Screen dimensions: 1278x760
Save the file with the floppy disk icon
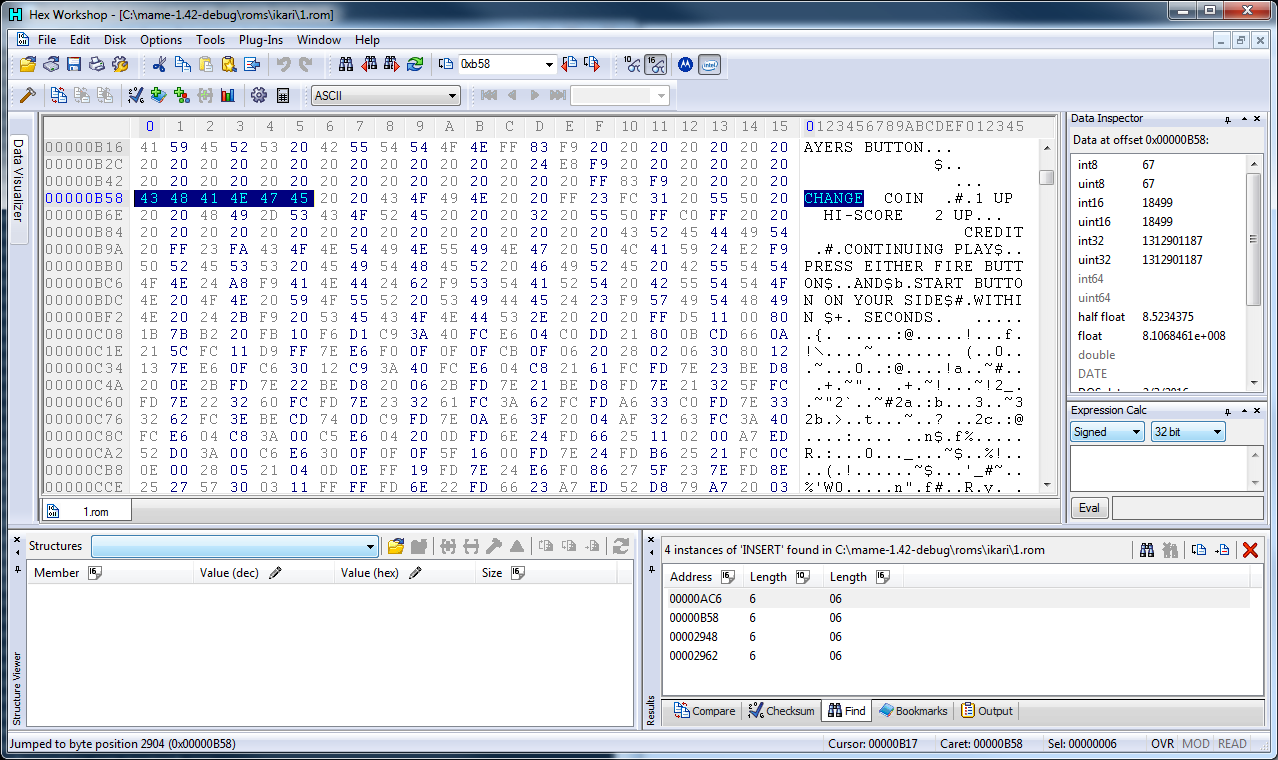pyautogui.click(x=74, y=65)
